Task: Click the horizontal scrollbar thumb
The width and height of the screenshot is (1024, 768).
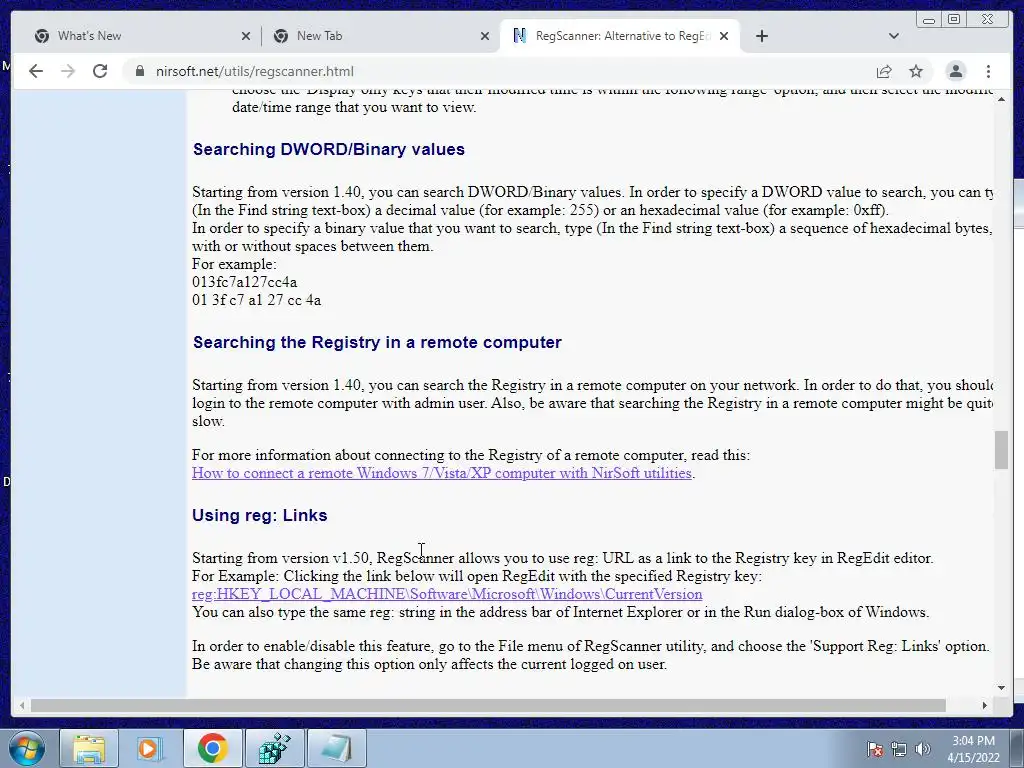Action: (488, 705)
